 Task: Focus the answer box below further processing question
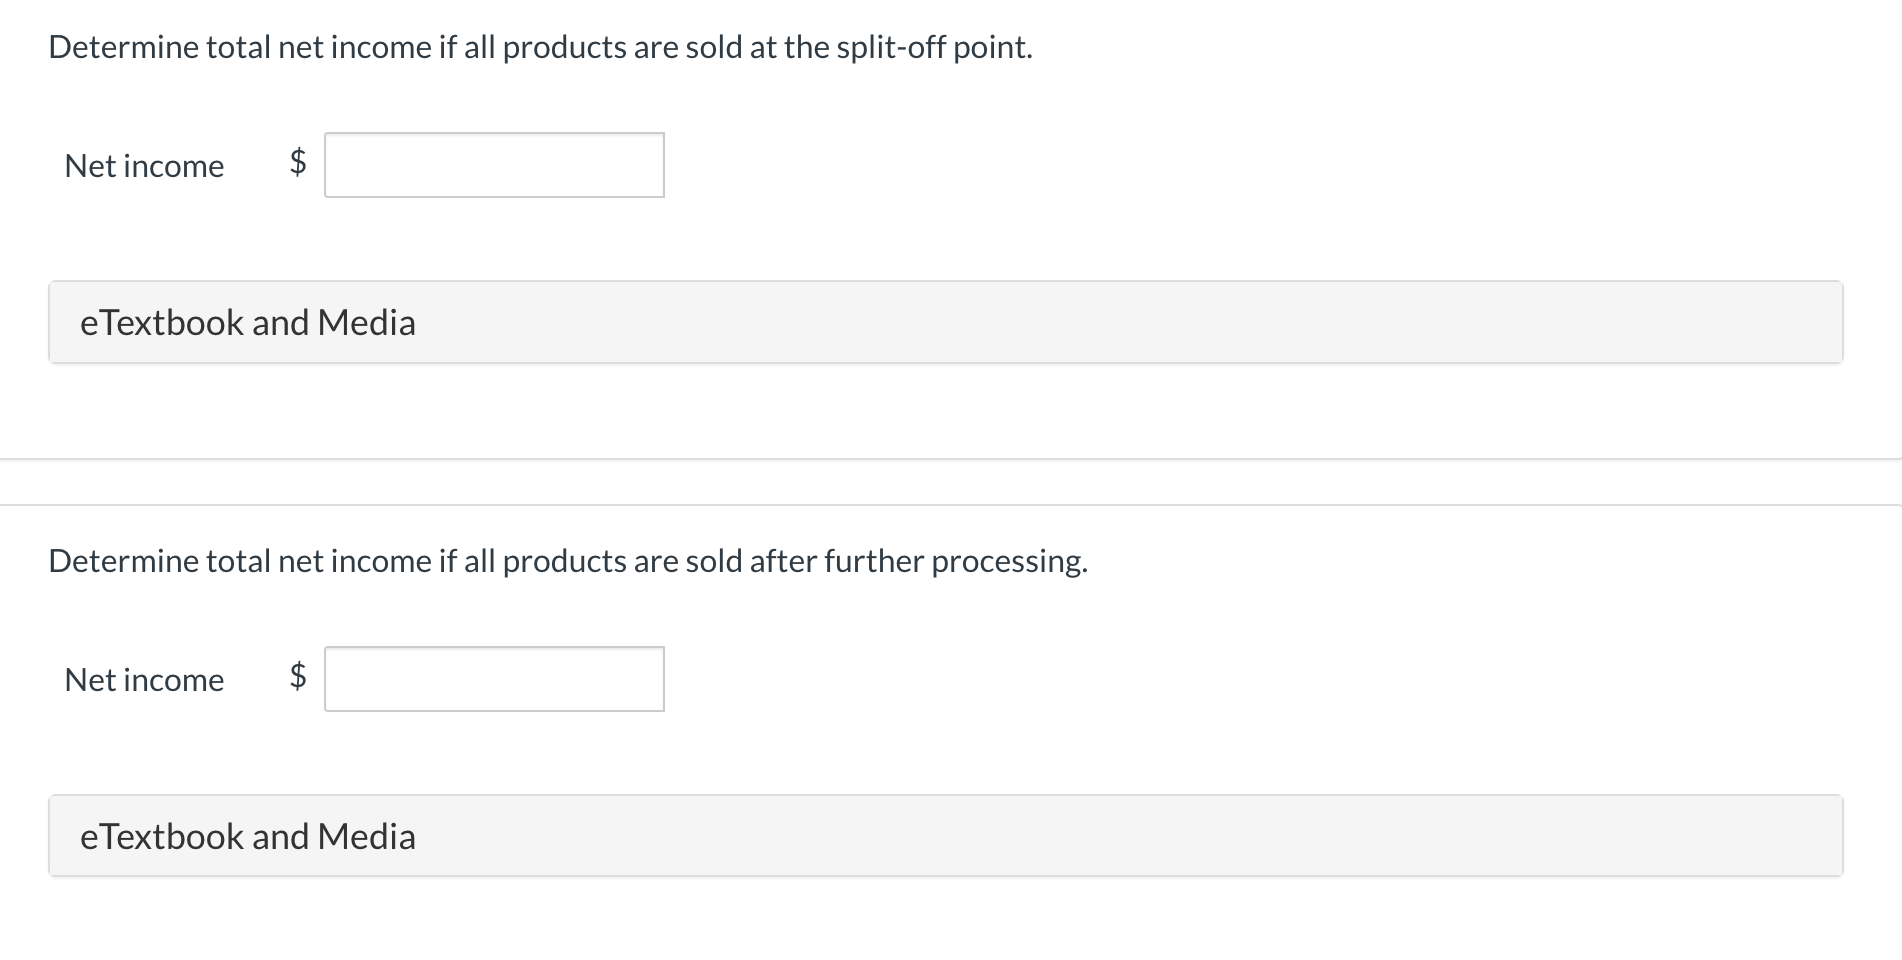point(494,679)
